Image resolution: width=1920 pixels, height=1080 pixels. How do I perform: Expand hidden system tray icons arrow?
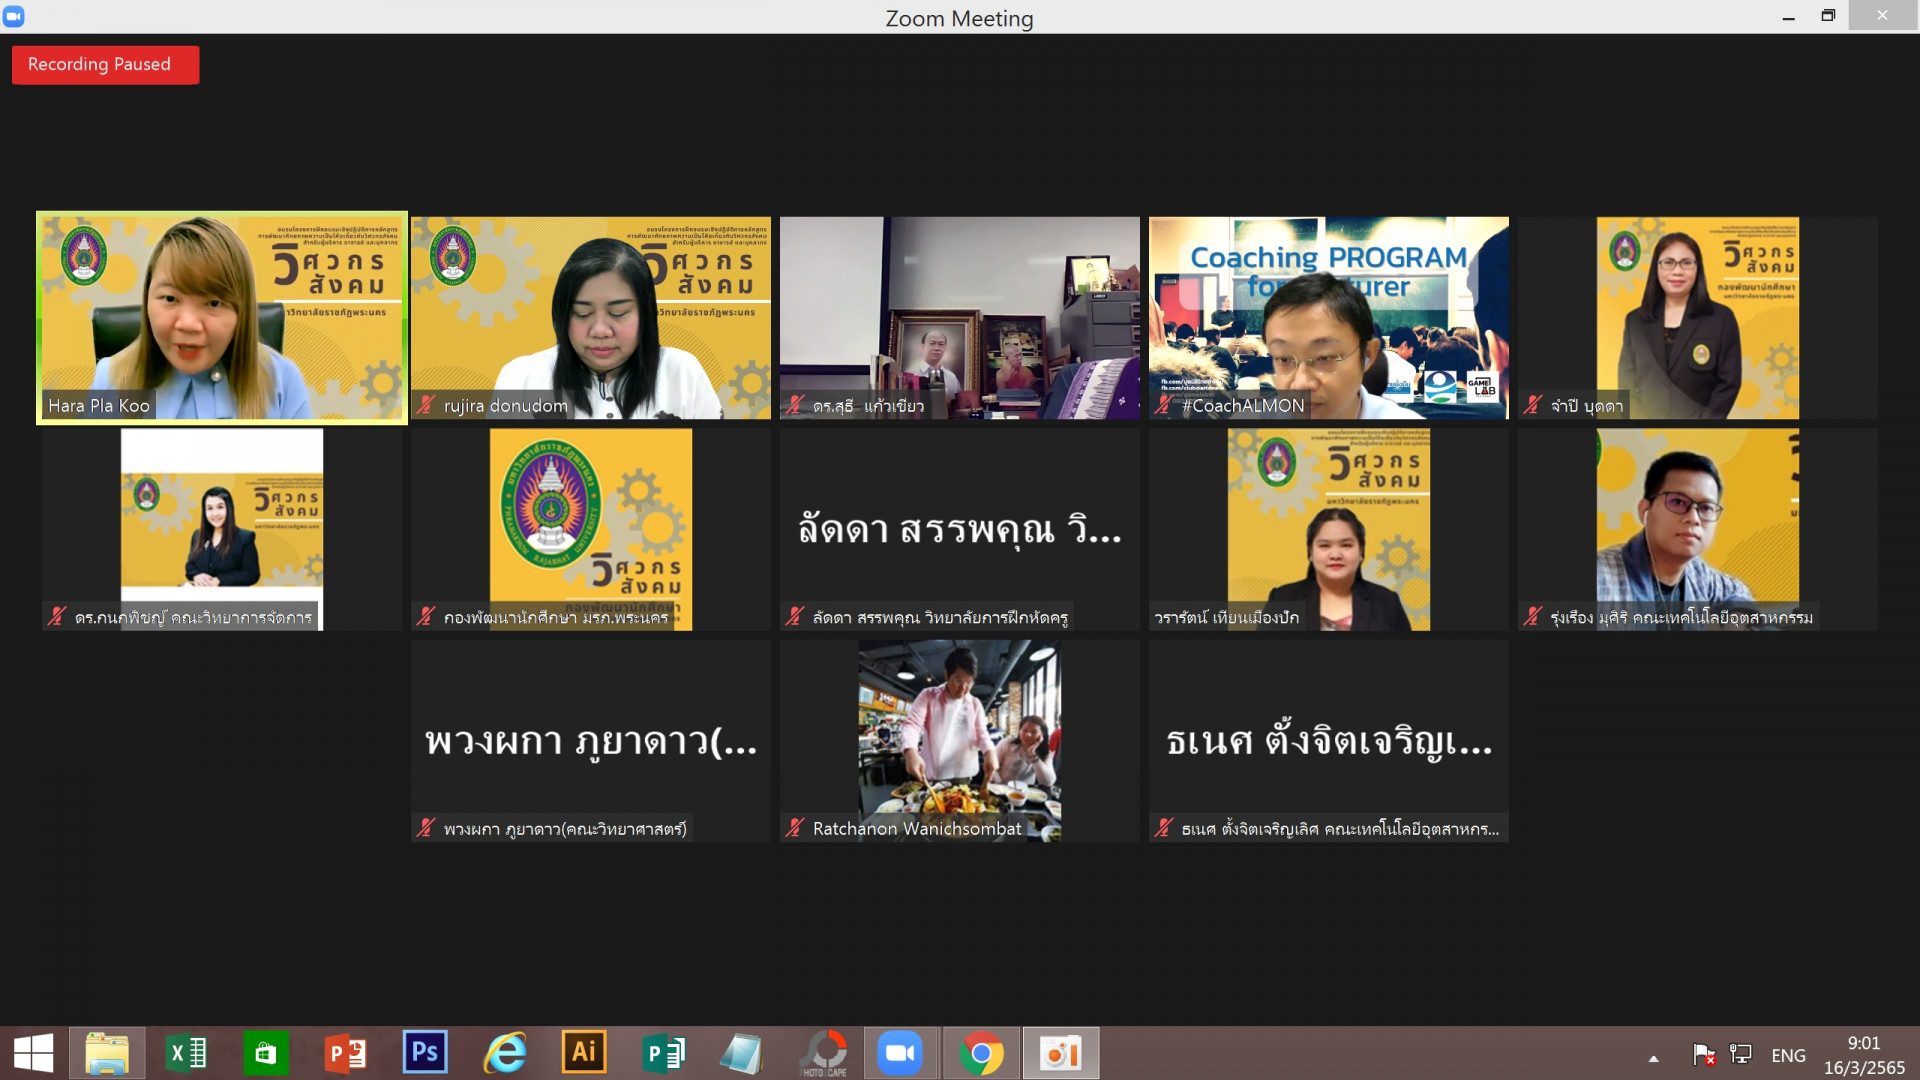coord(1653,1057)
